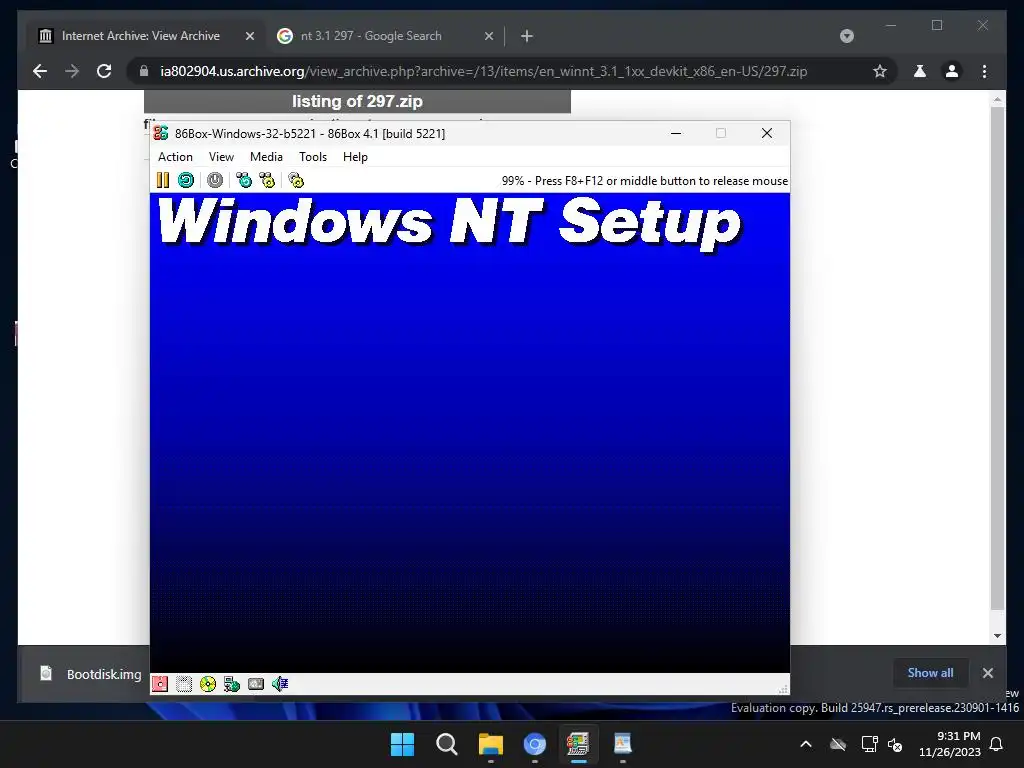Open the notification bell
Viewport: 1024px width, 768px height.
tap(997, 744)
